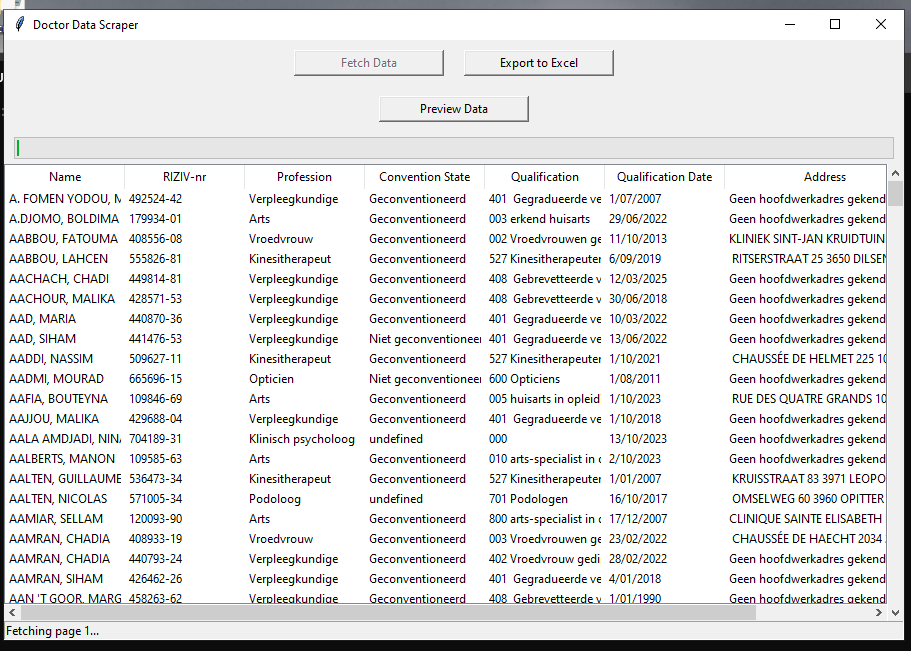Click the RIZIV-nr column header
This screenshot has width=911, height=651.
(x=184, y=176)
